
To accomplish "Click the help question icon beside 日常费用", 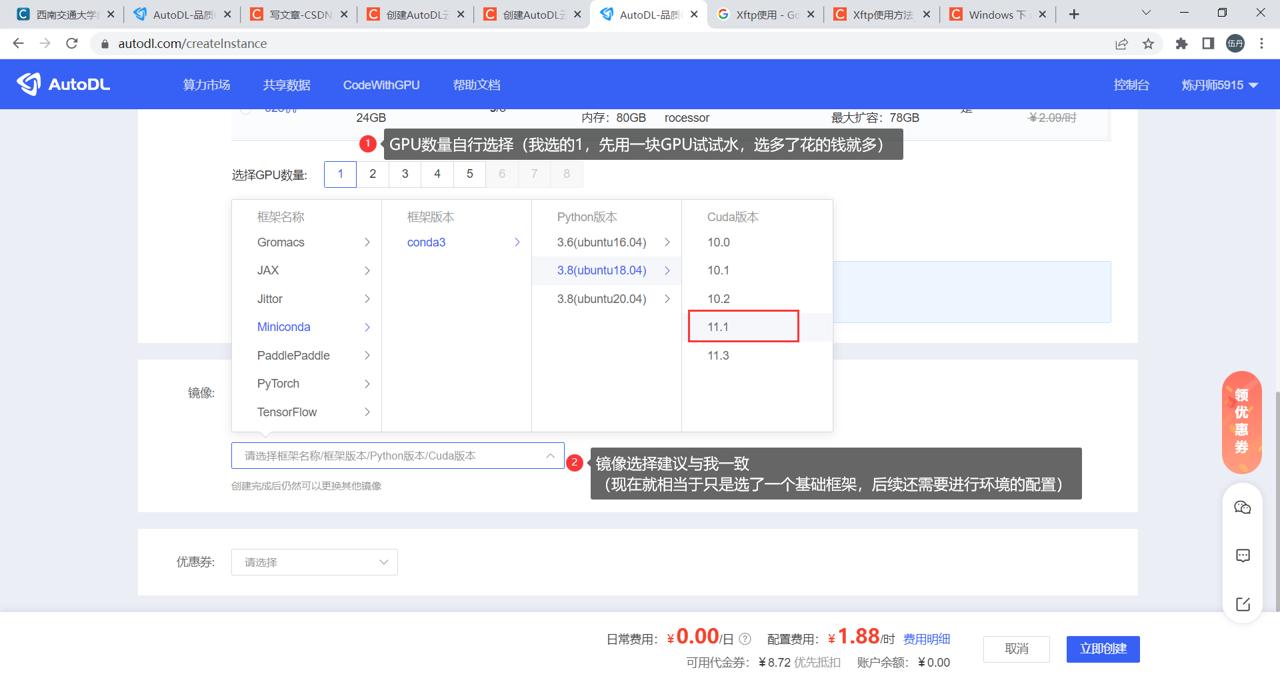I will click(x=744, y=638).
